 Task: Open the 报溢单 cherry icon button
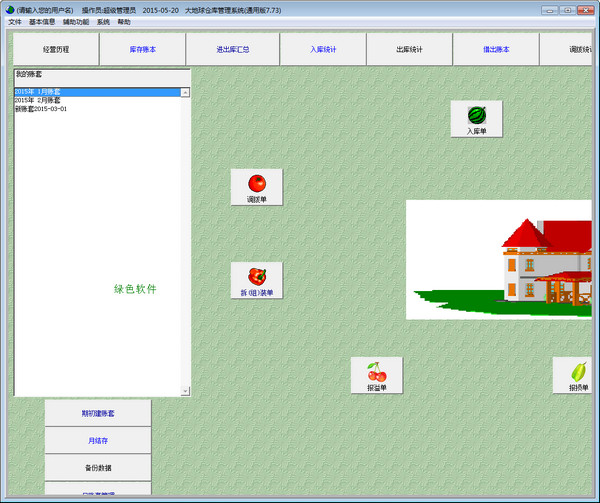pyautogui.click(x=377, y=375)
